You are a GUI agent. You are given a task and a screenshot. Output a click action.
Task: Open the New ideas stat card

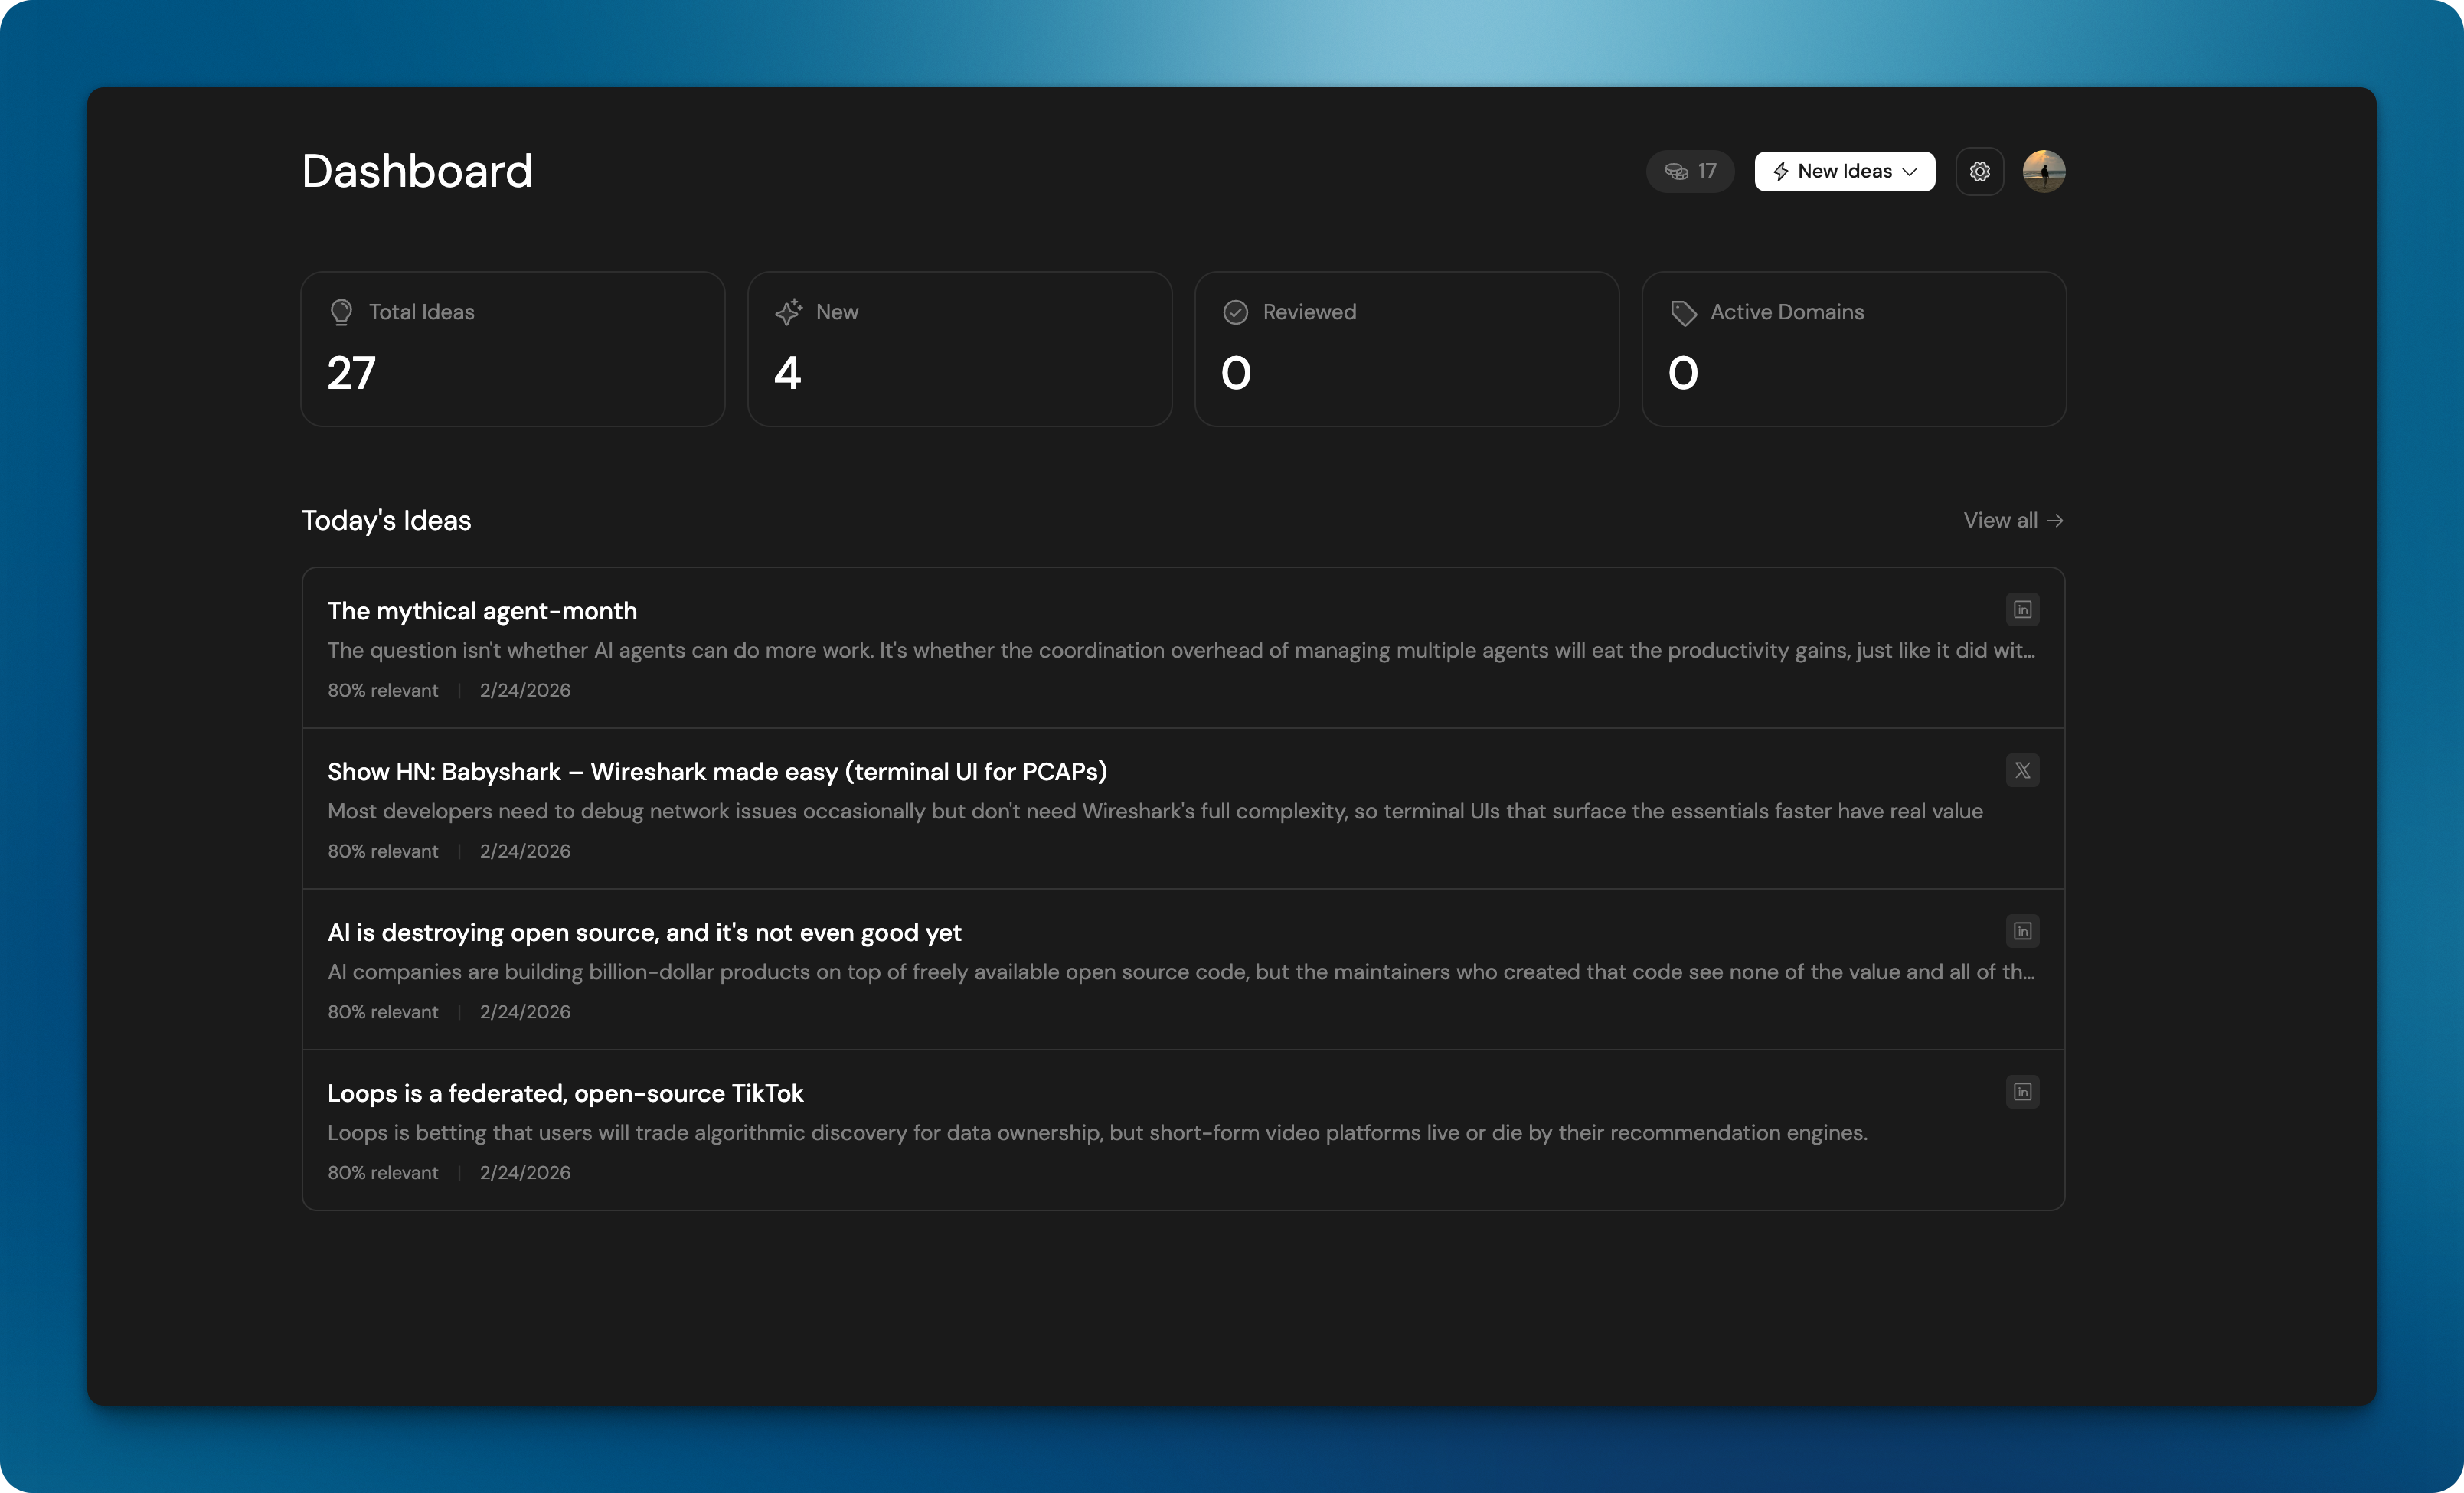click(x=959, y=349)
